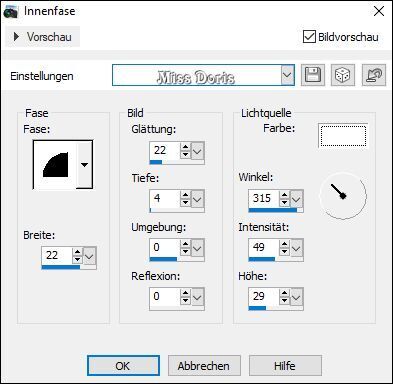Image resolution: width=393 pixels, height=384 pixels.
Task: Click the randomize parameters dice icon
Action: coord(343,75)
